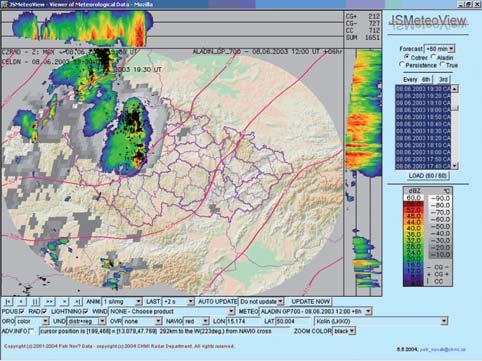Click list scrollbar up arrow

click(455, 89)
